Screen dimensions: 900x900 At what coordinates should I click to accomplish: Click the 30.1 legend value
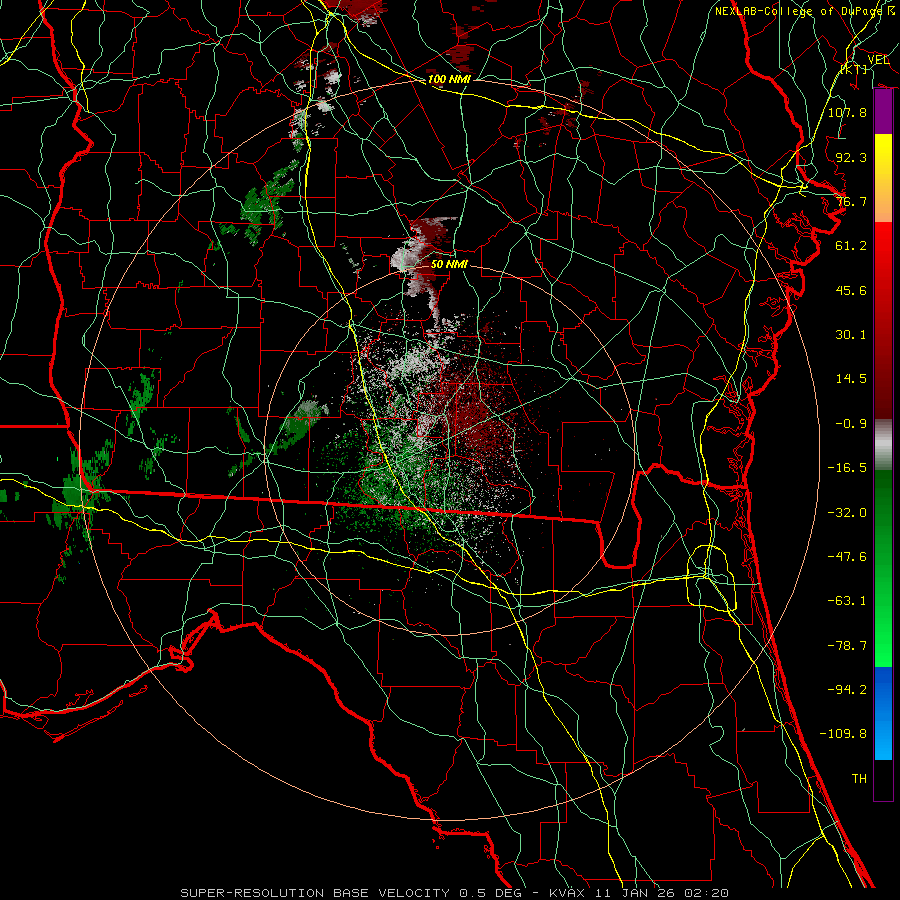click(x=851, y=335)
